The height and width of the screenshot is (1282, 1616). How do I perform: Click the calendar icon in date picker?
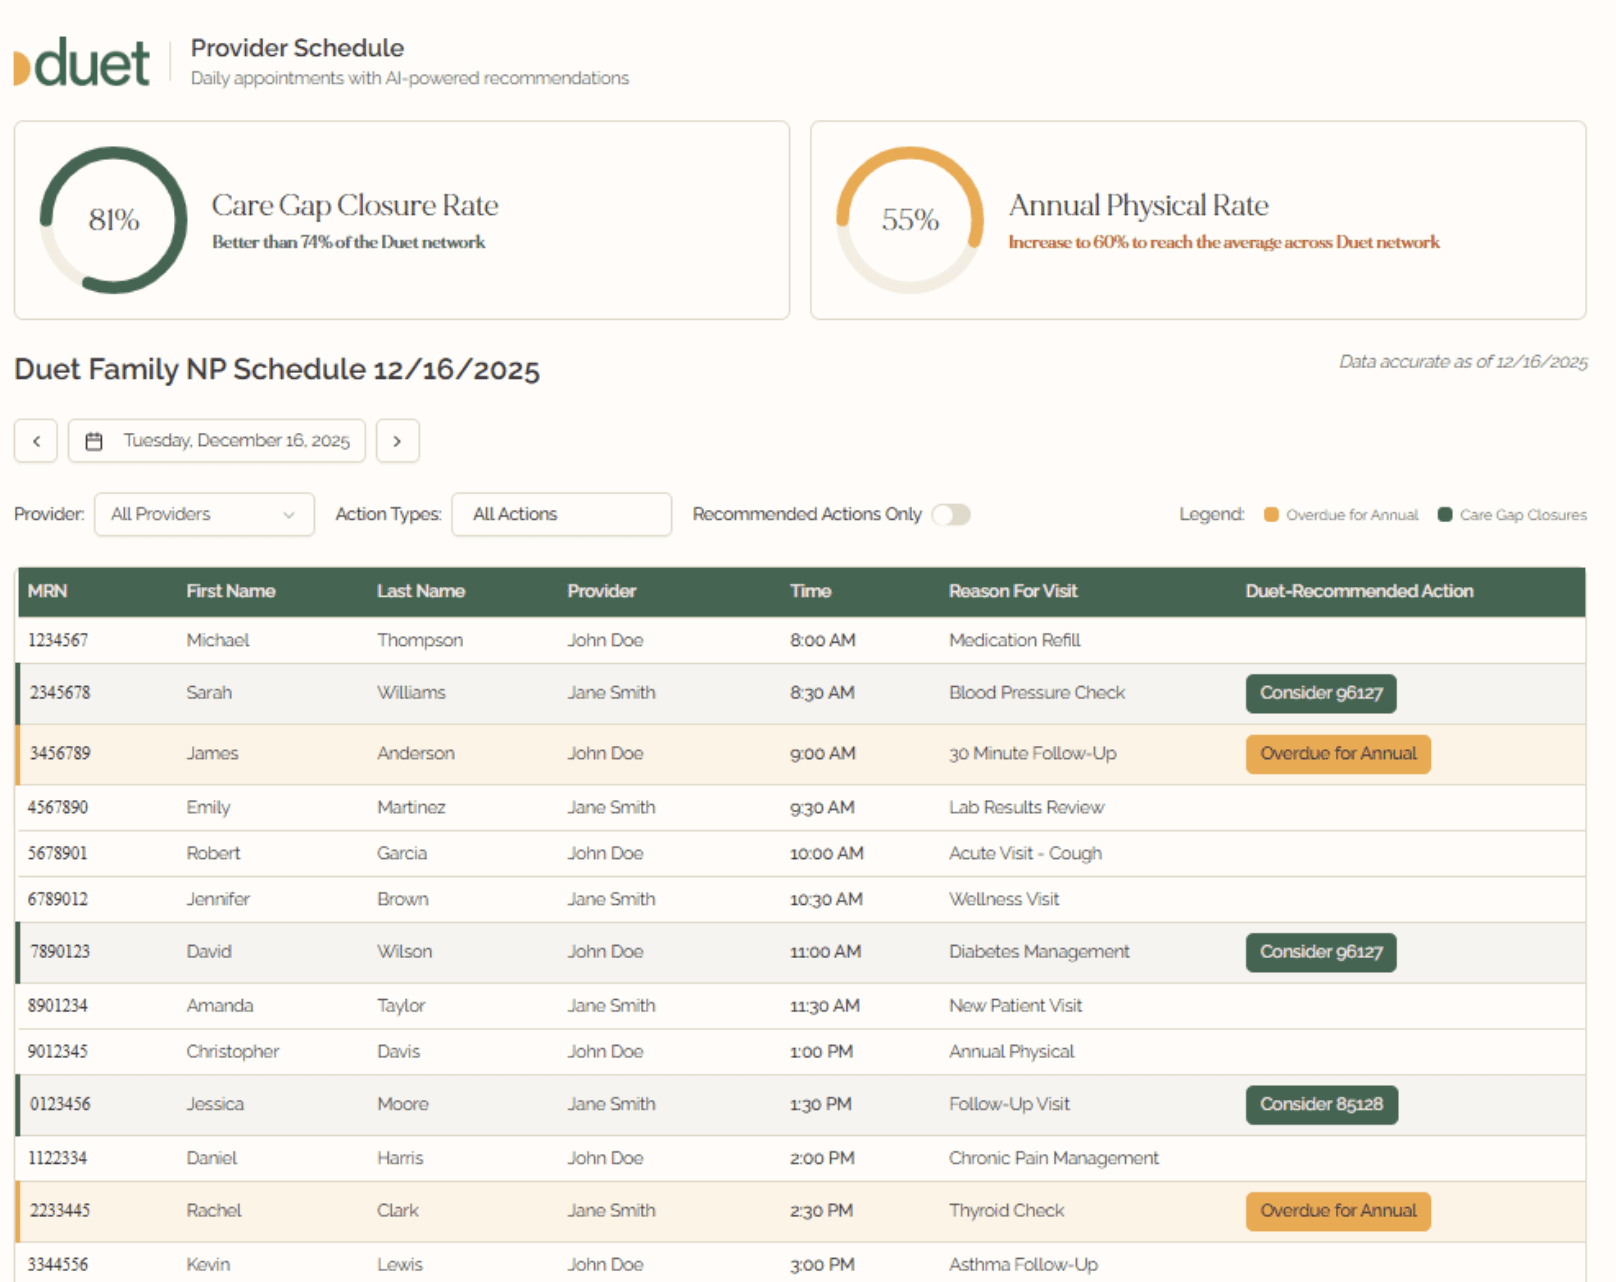94,441
